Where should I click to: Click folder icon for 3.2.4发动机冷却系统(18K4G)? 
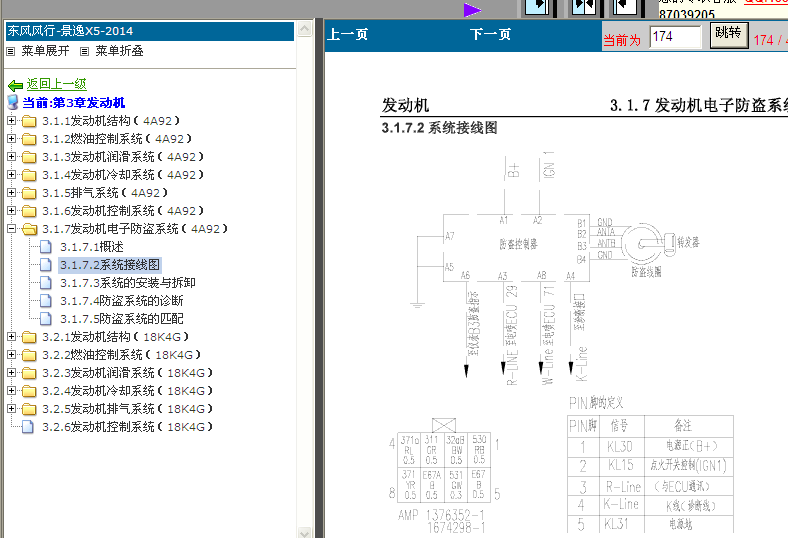coord(29,391)
